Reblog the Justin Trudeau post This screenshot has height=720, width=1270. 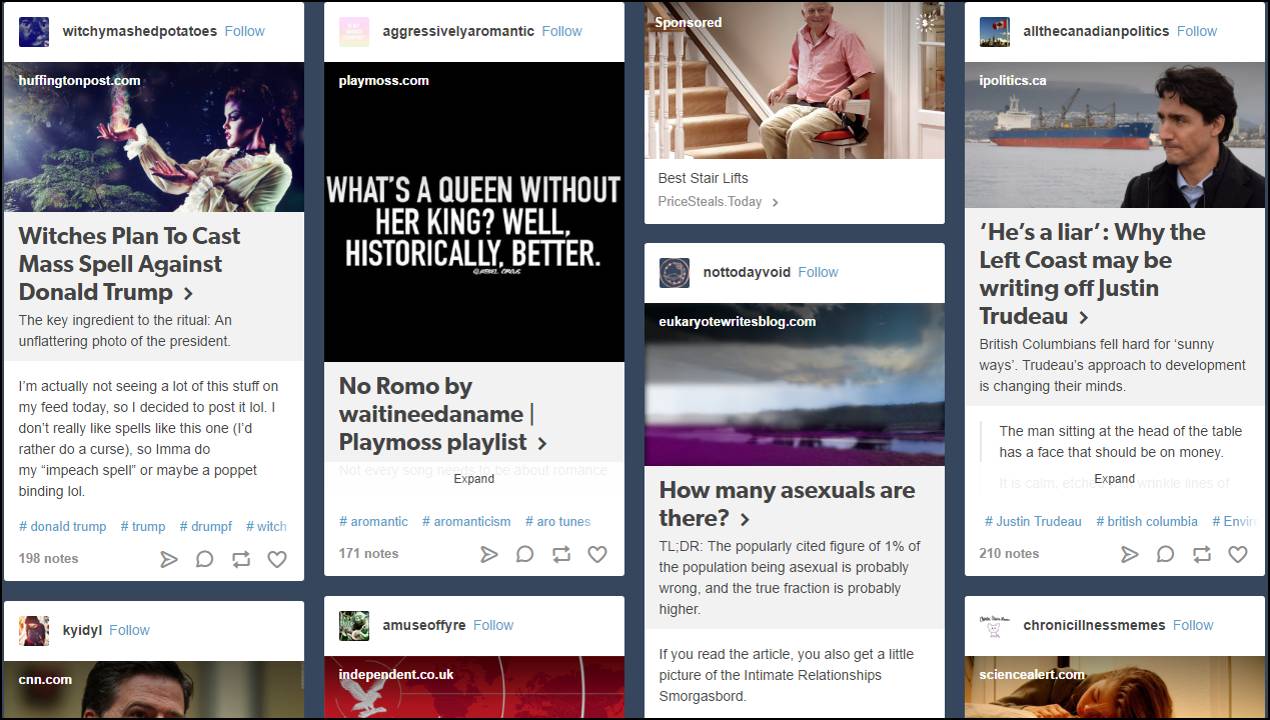tap(1202, 554)
